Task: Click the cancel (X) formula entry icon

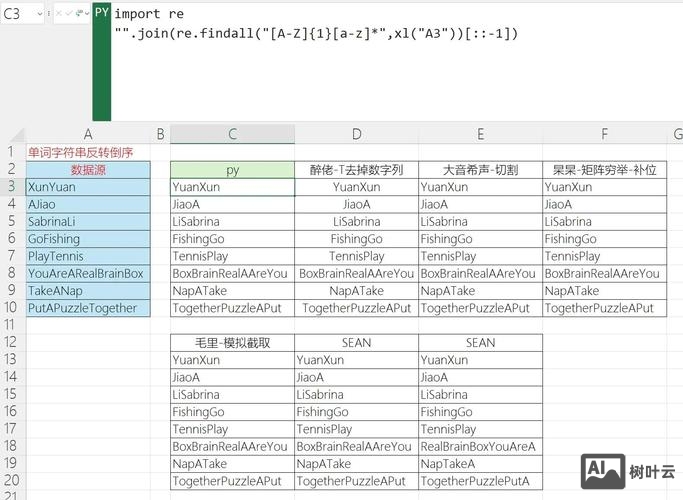Action: [58, 14]
